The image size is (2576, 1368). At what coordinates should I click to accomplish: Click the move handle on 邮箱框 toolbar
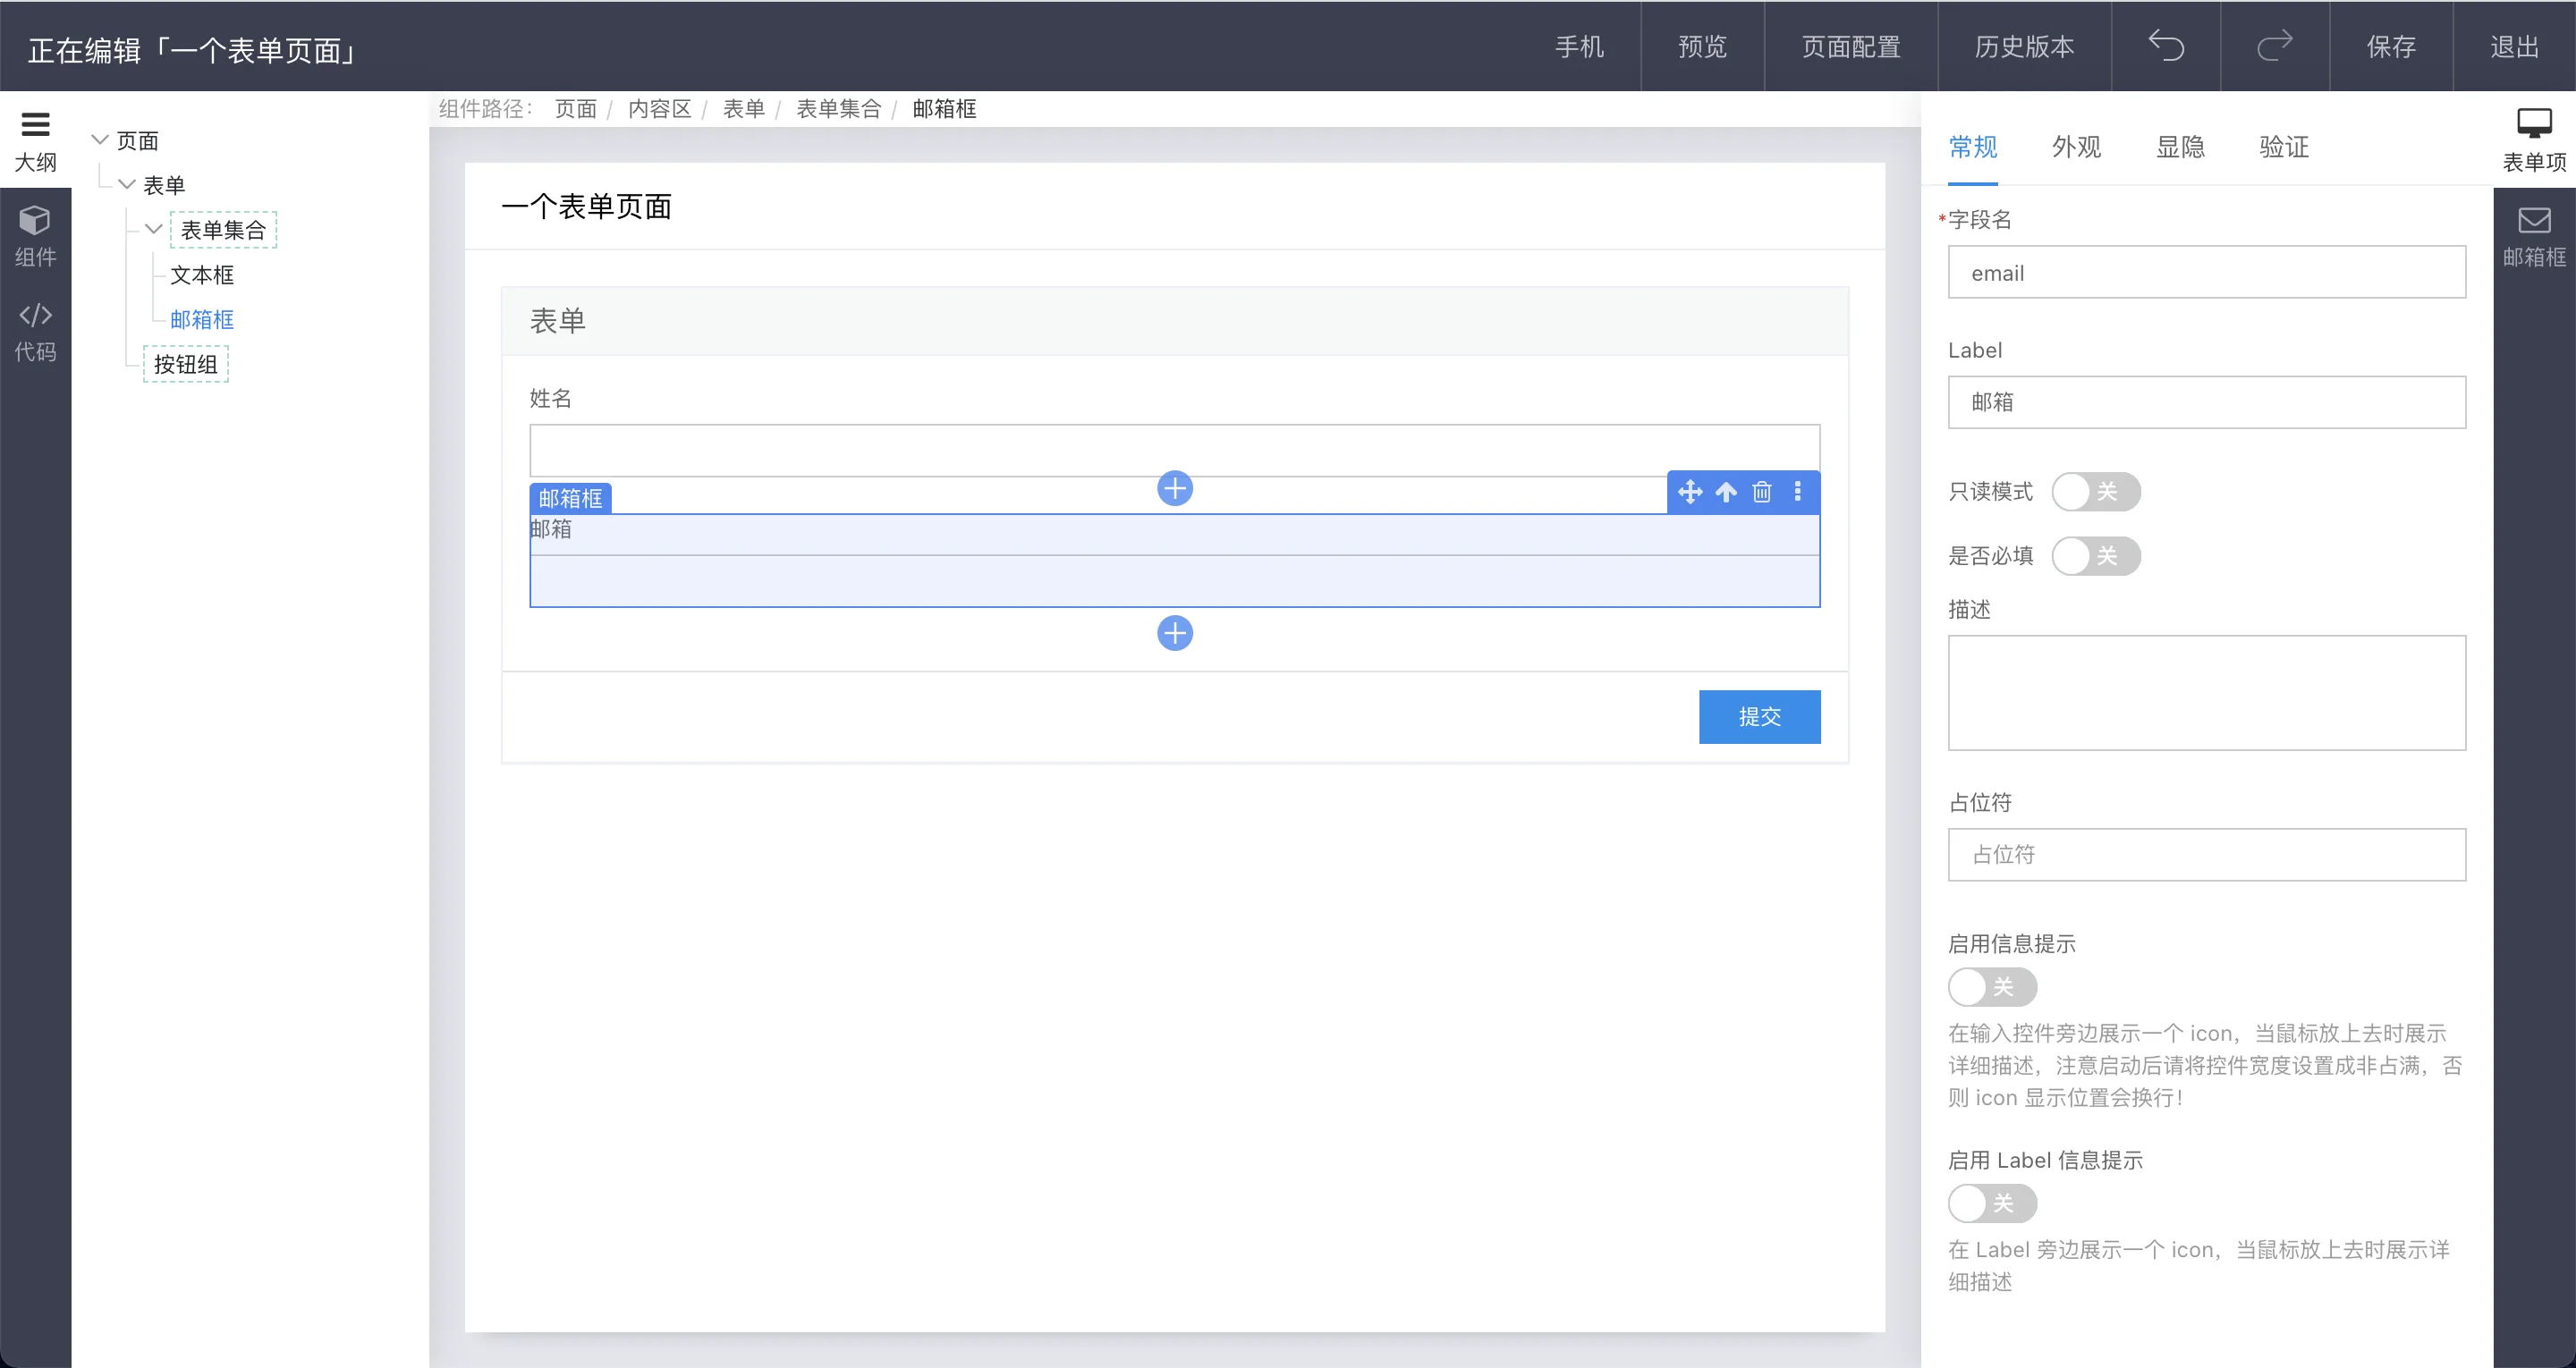[1690, 492]
